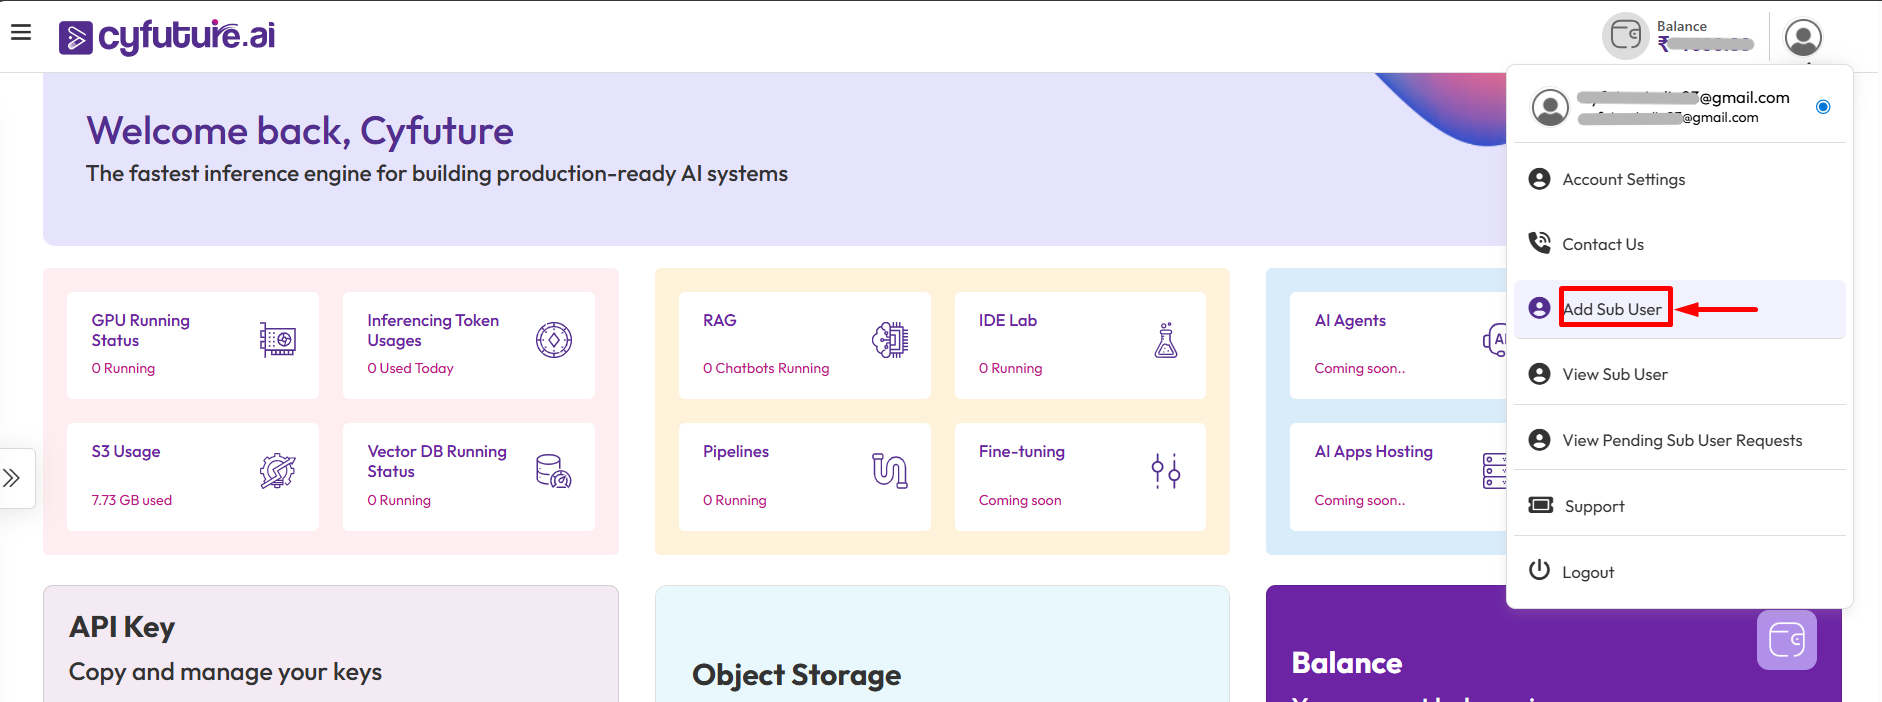Screen dimensions: 1882x702
Task: Click the Pipelines pipe icon
Action: click(x=889, y=470)
